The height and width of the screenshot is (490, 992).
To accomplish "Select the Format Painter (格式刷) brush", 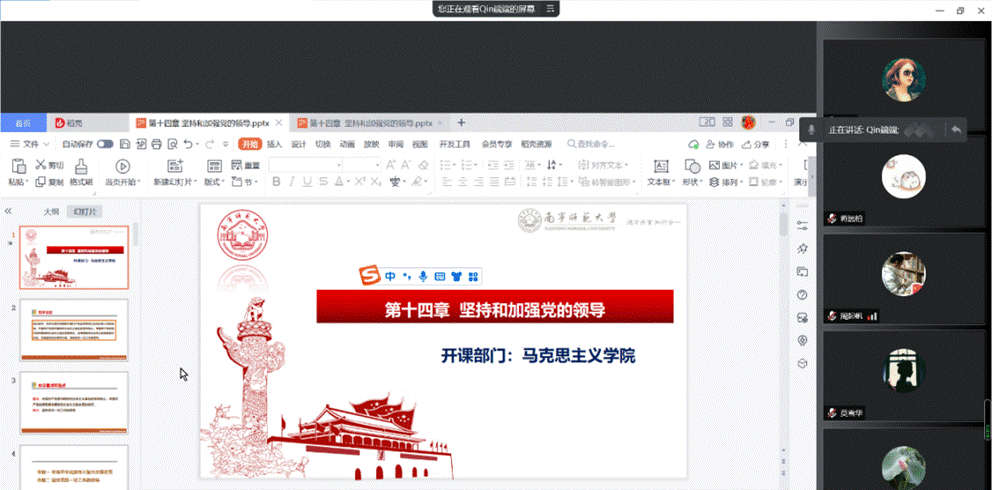I will 81,166.
